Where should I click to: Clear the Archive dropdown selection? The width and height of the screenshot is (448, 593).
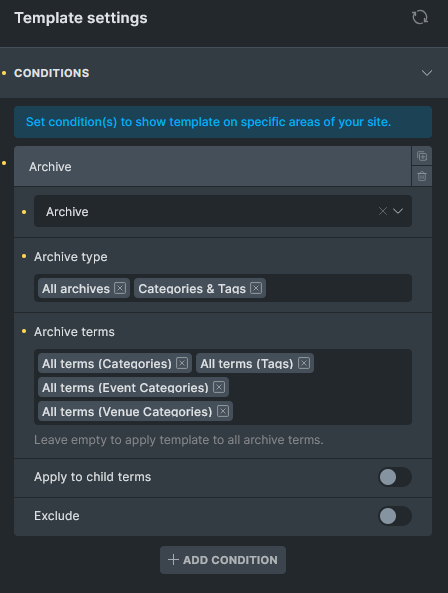(383, 211)
